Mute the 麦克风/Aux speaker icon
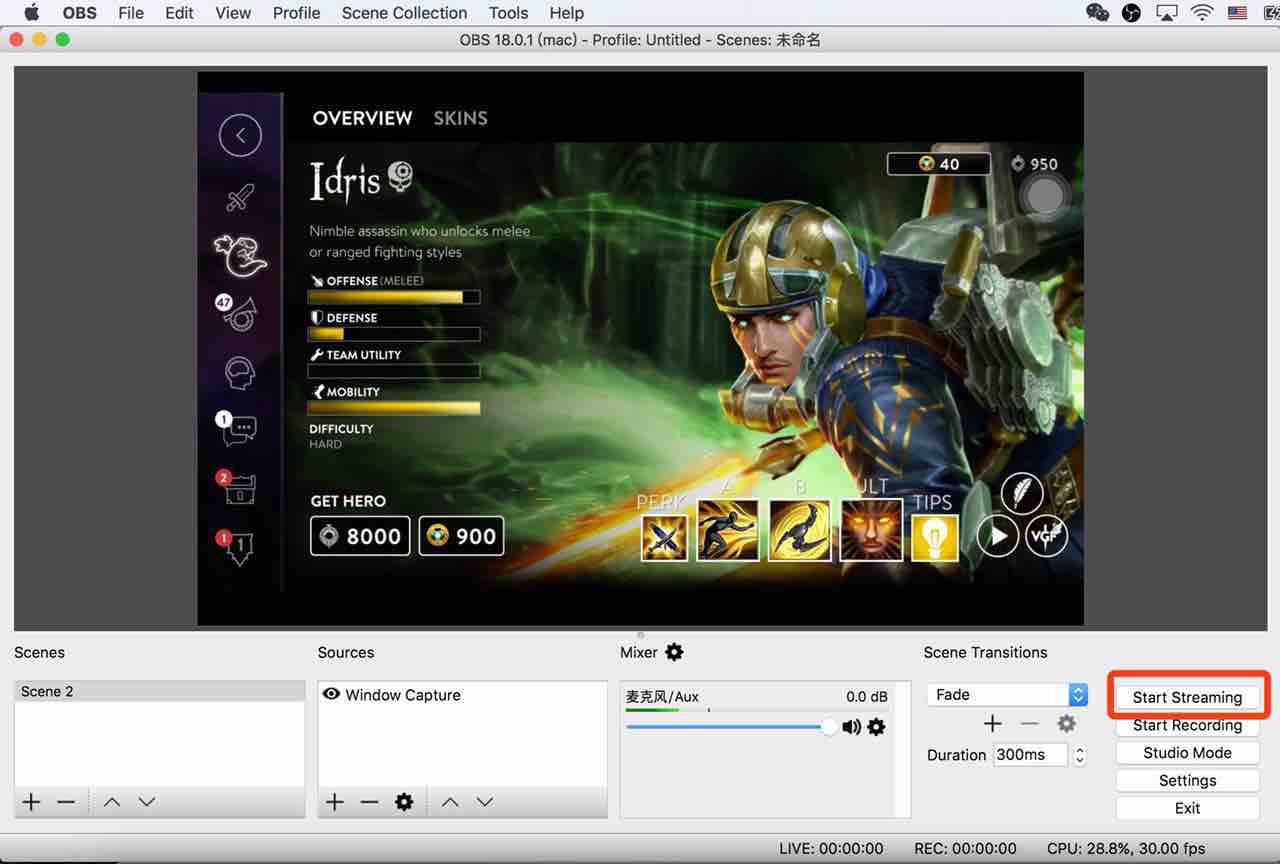The width and height of the screenshot is (1280, 864). [x=851, y=727]
